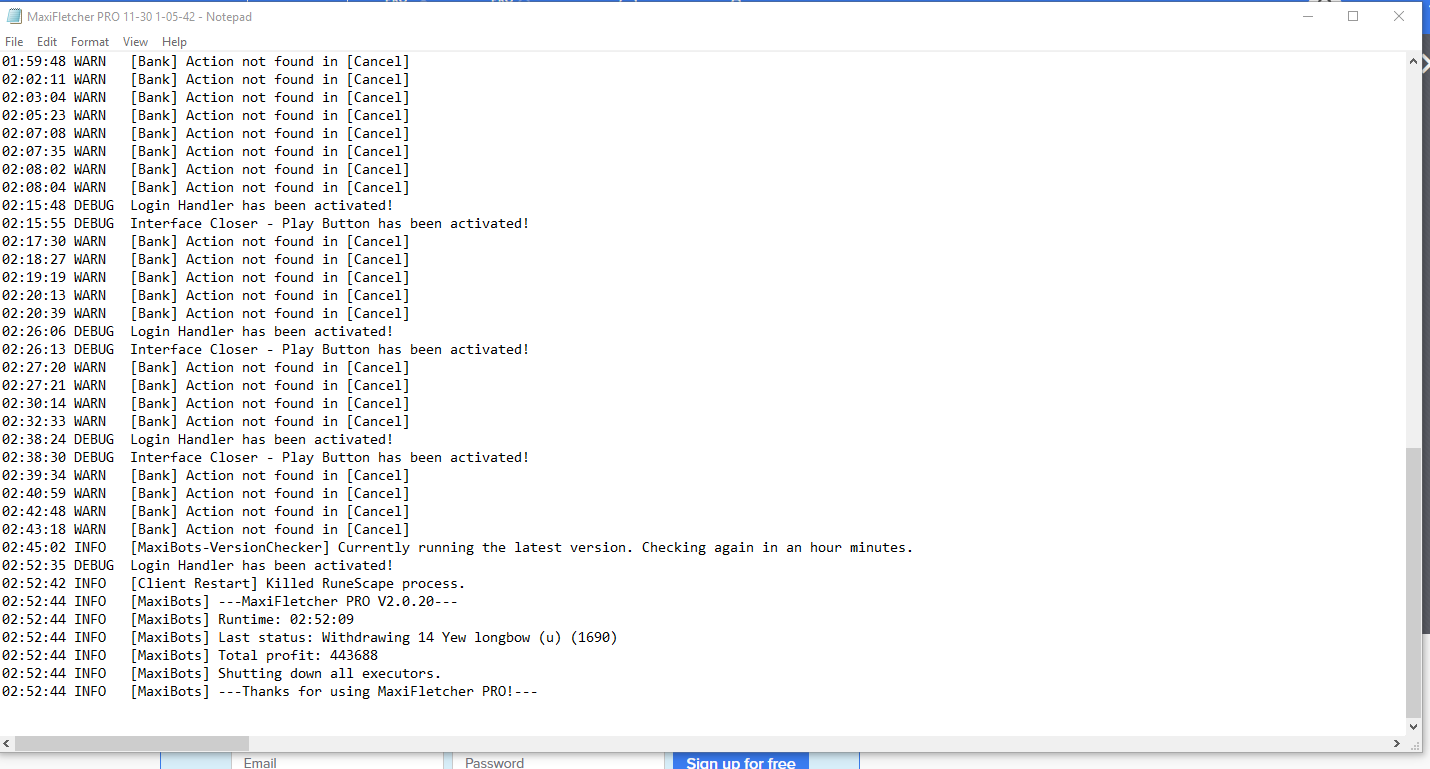This screenshot has height=769, width=1430.
Task: Click the 02:08:04 WARN log line
Action: [x=206, y=187]
